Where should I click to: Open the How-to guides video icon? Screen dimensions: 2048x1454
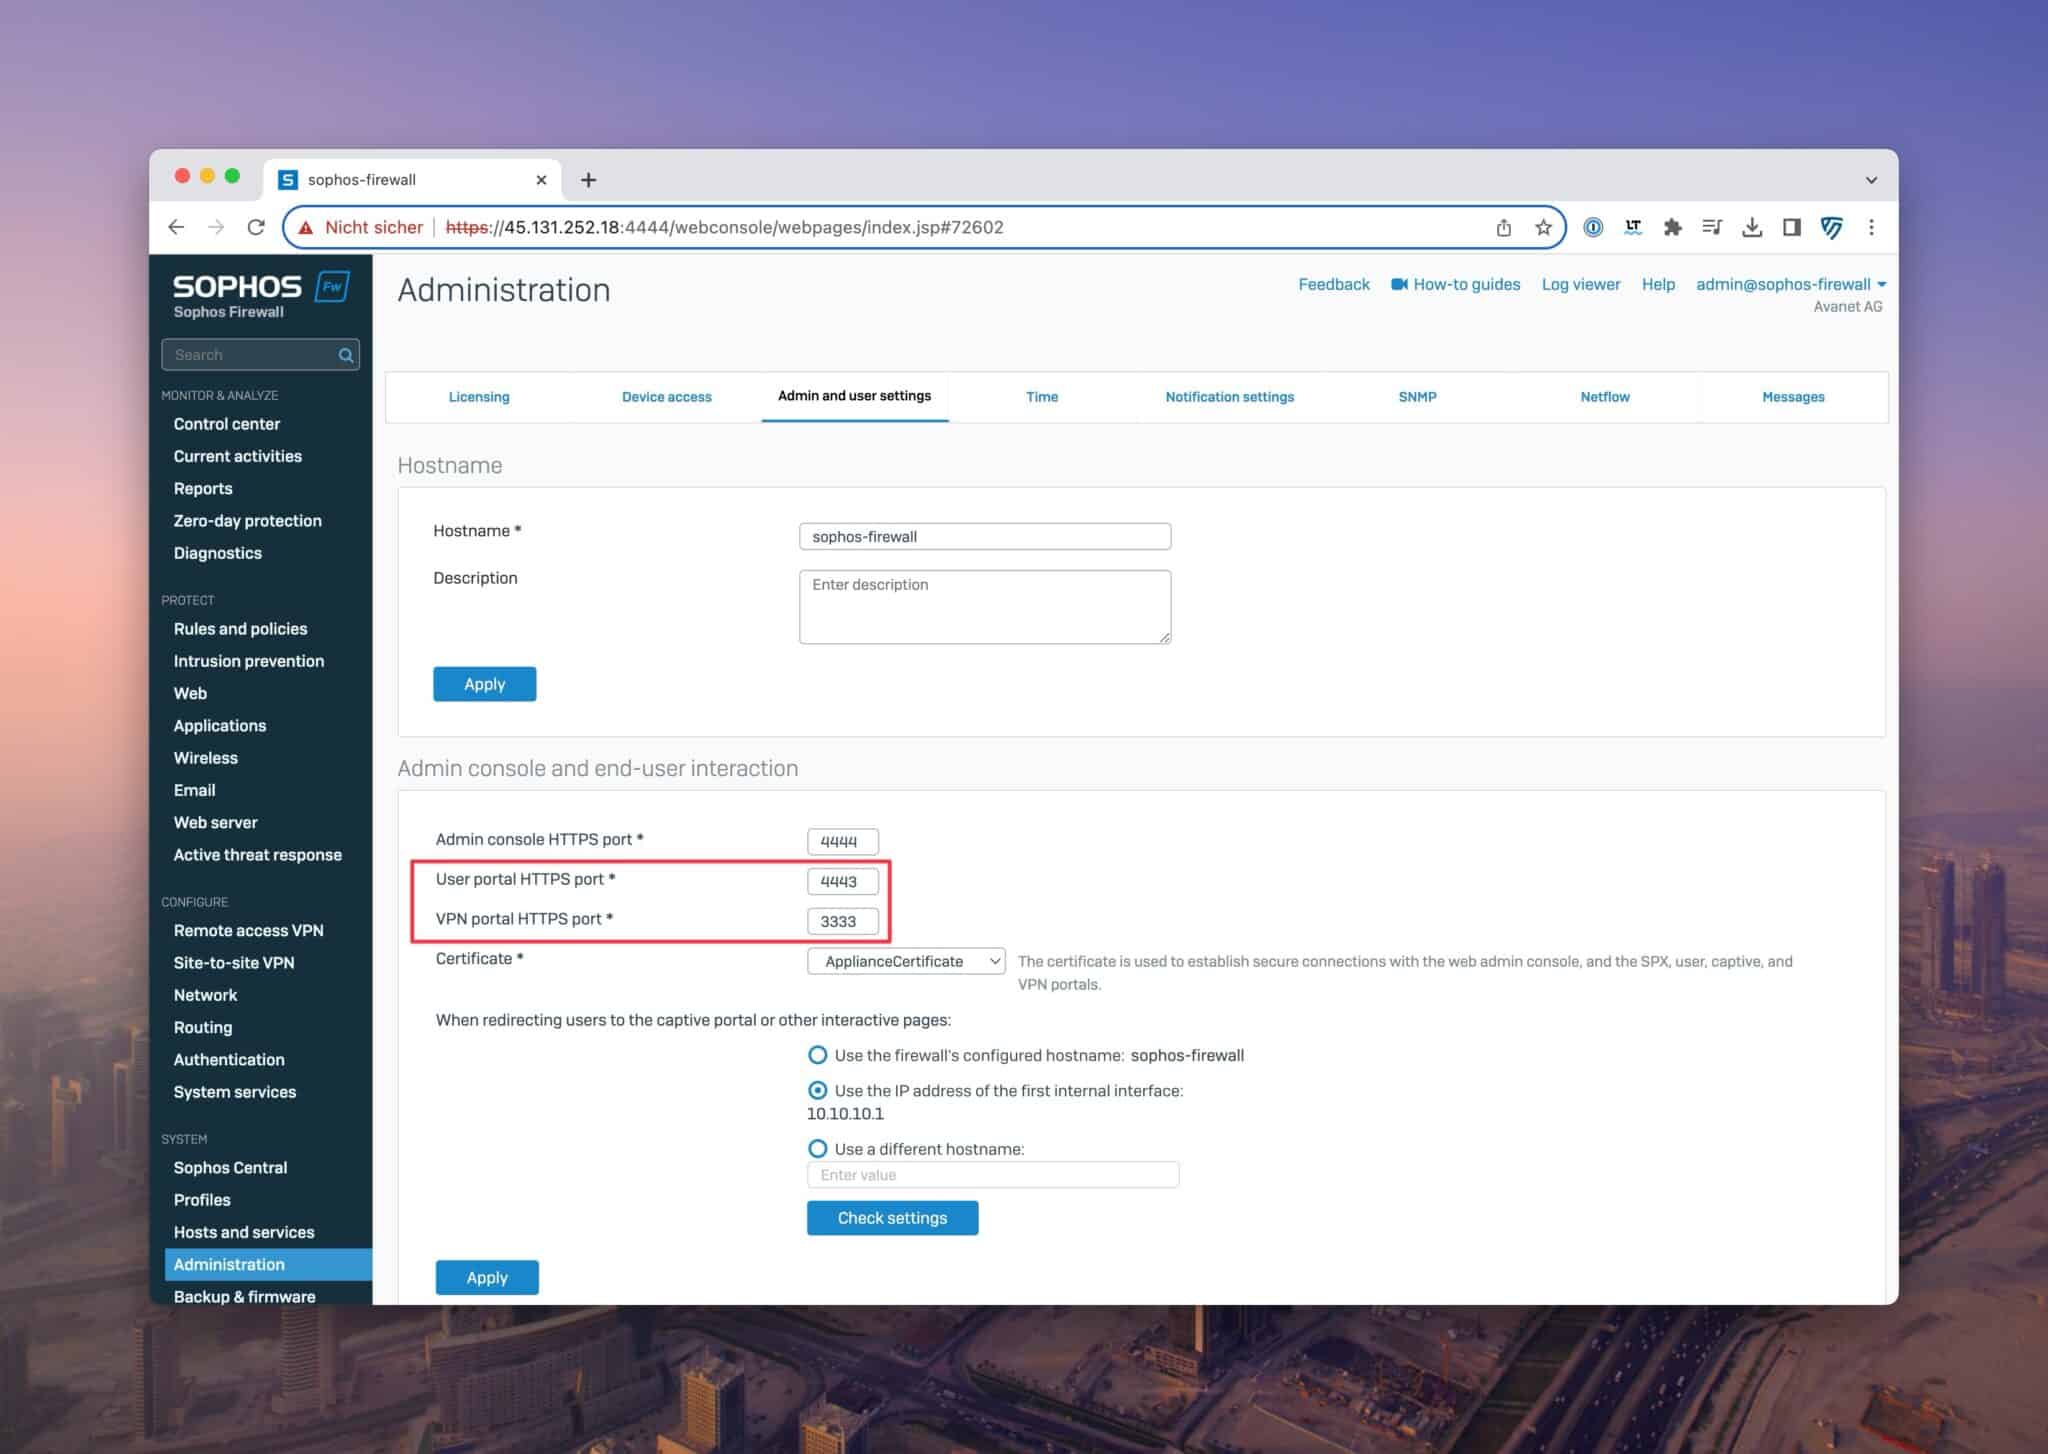(1399, 284)
